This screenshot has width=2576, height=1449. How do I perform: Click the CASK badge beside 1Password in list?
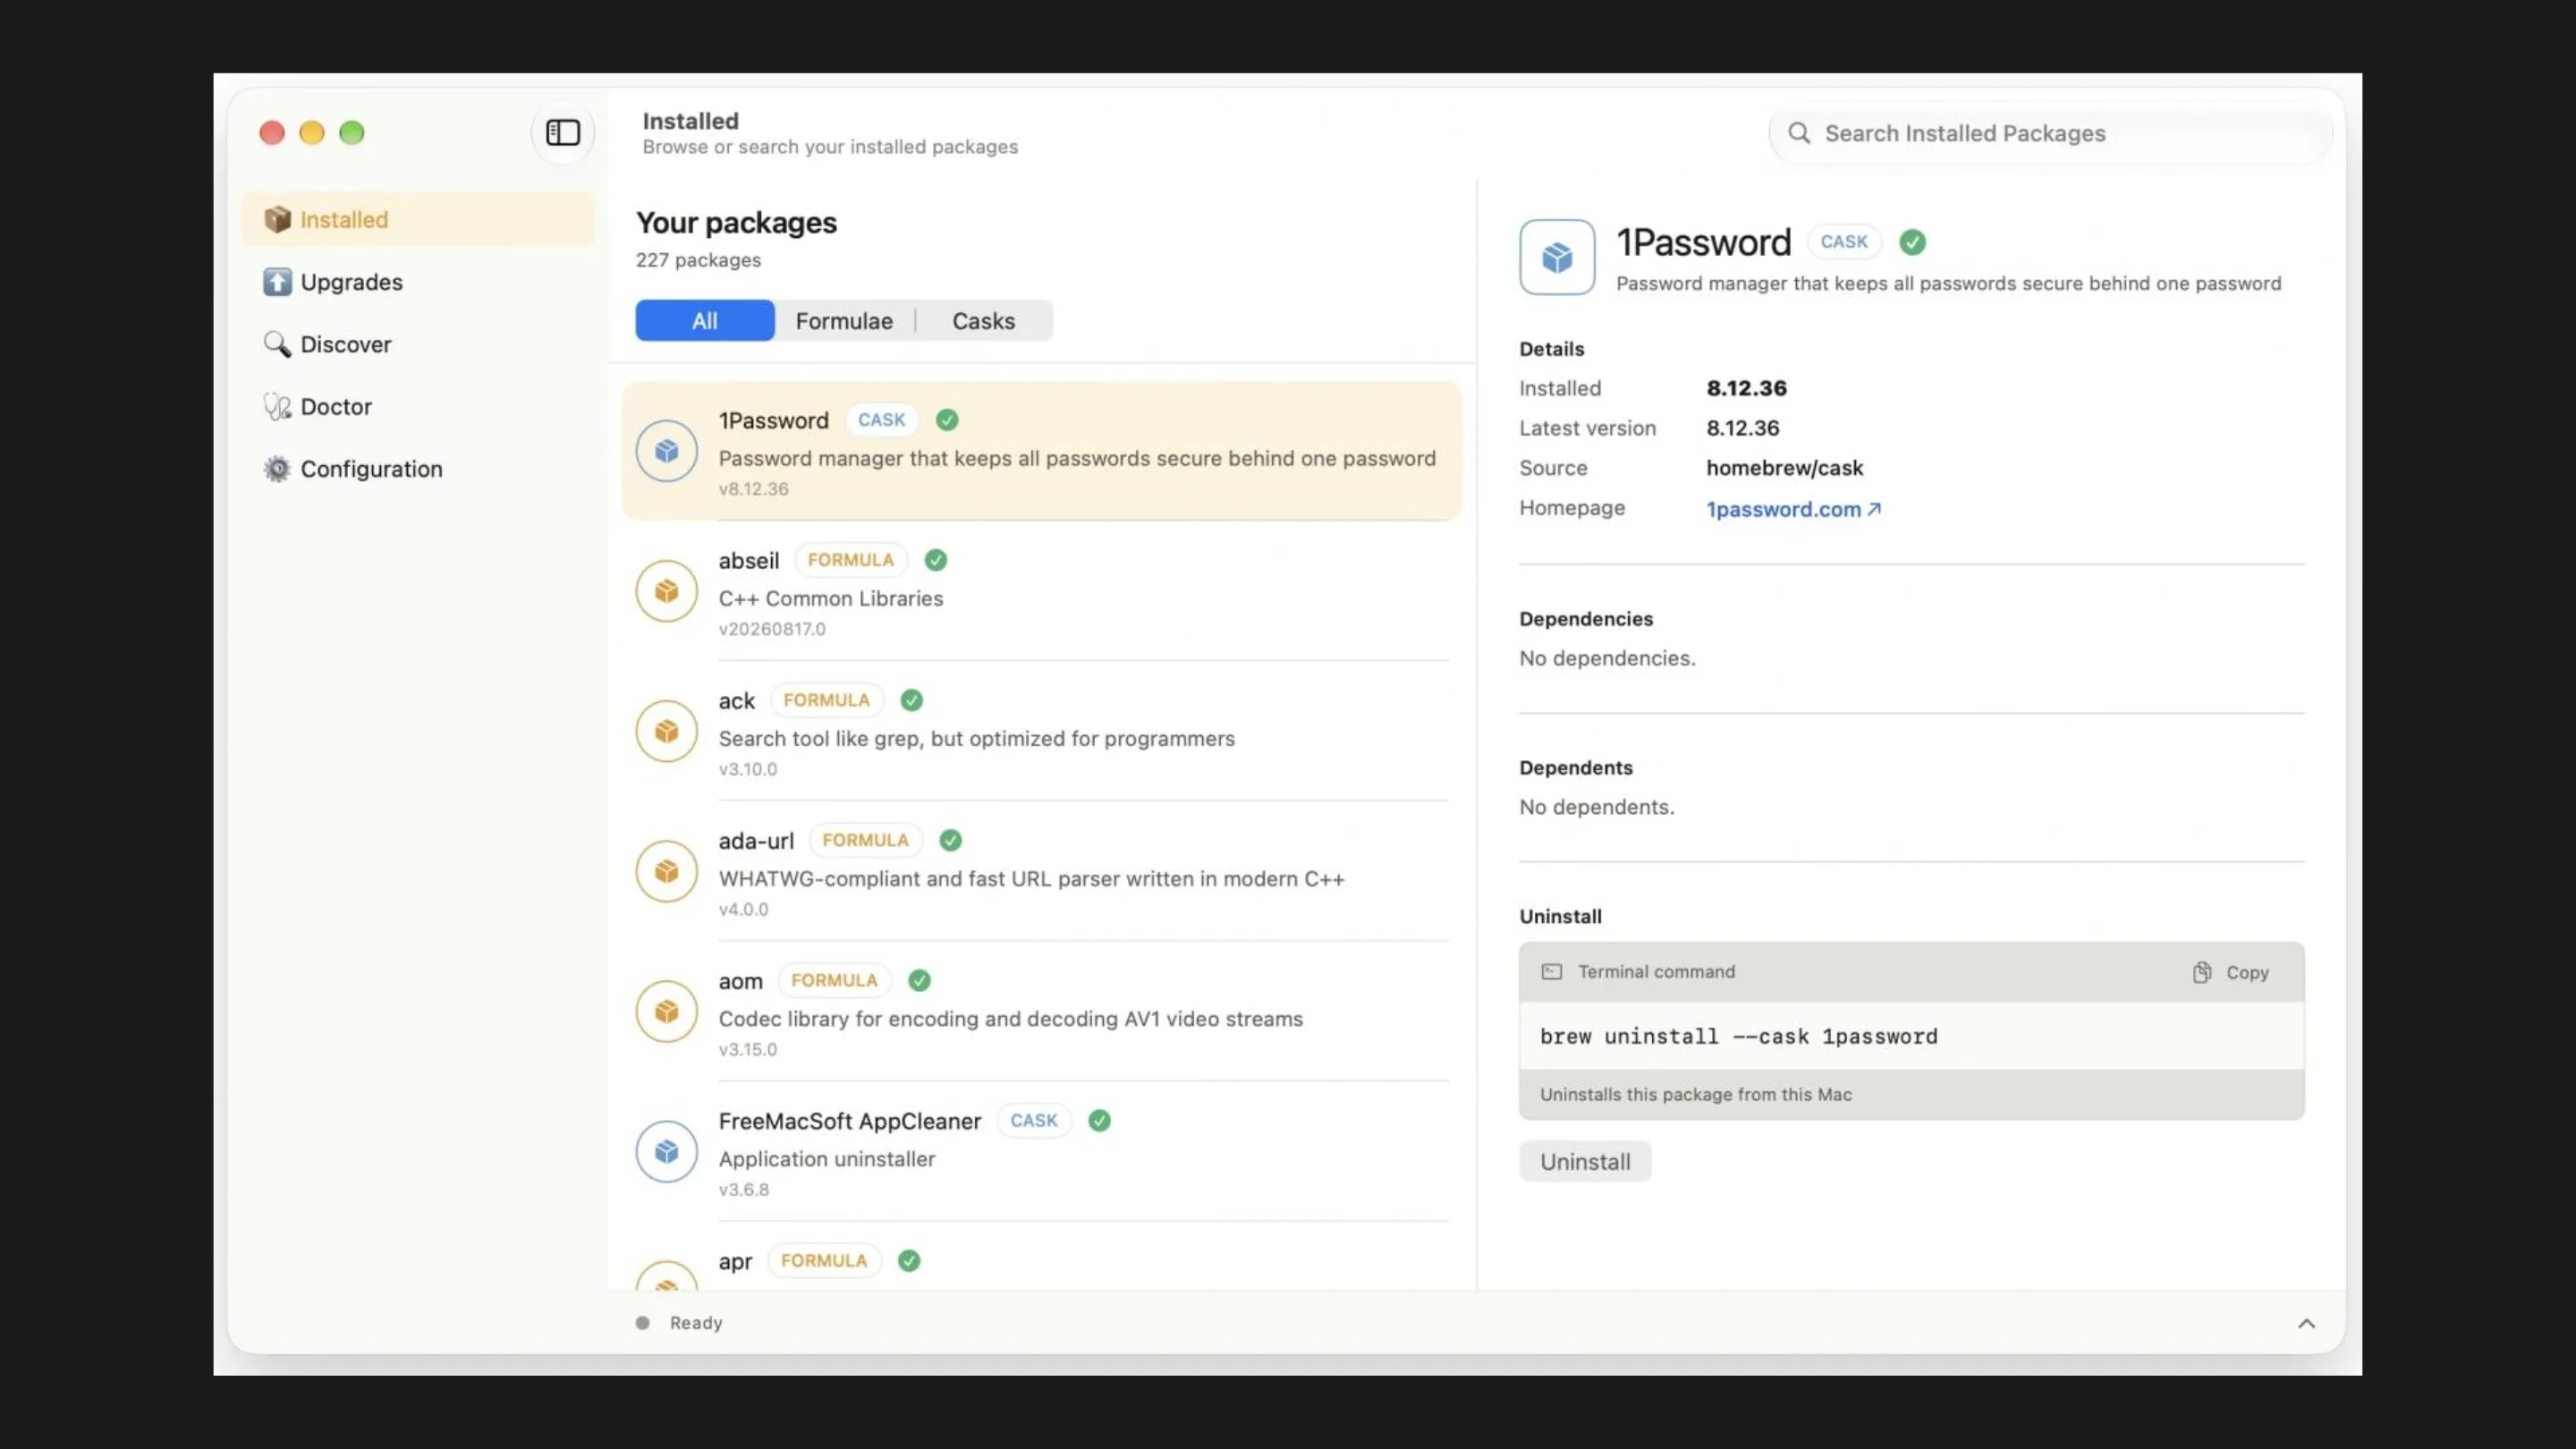tap(881, 420)
